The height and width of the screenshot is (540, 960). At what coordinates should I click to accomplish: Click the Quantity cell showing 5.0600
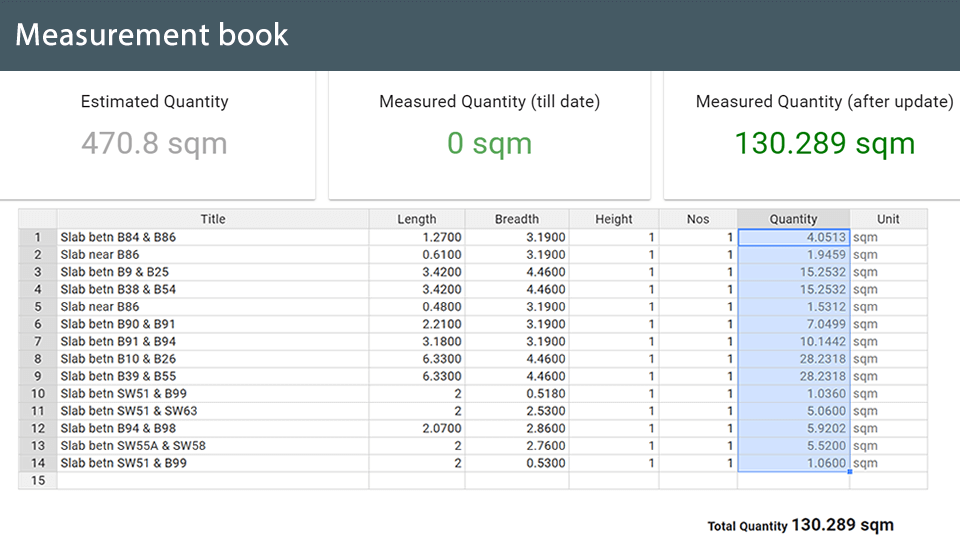click(x=793, y=411)
